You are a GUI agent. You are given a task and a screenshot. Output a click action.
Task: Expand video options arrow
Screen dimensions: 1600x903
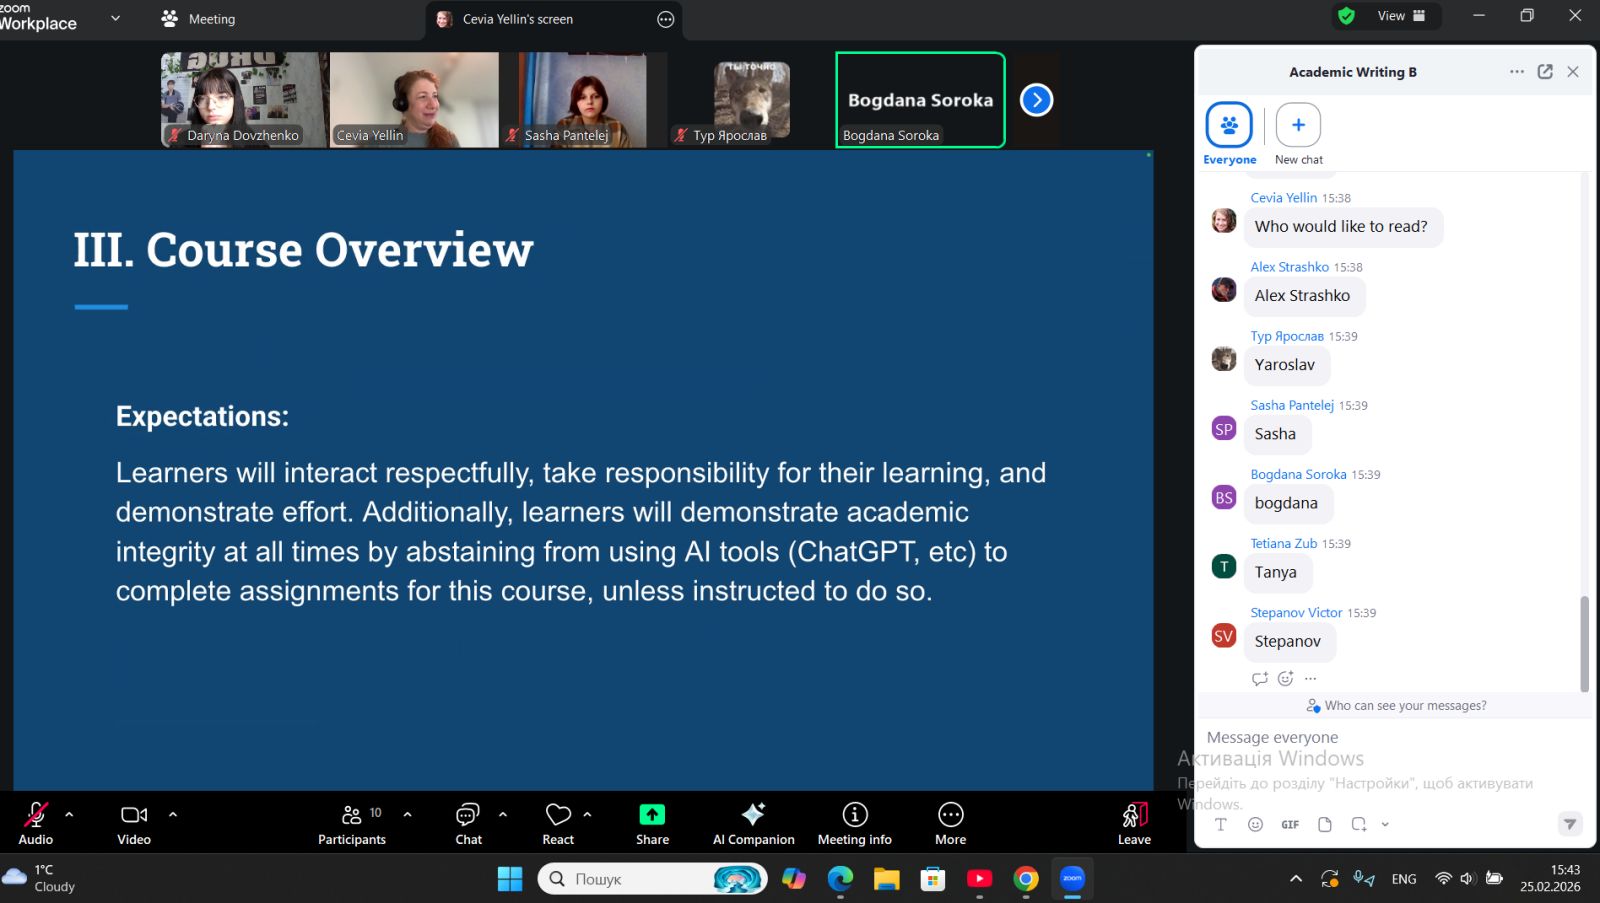coord(173,815)
